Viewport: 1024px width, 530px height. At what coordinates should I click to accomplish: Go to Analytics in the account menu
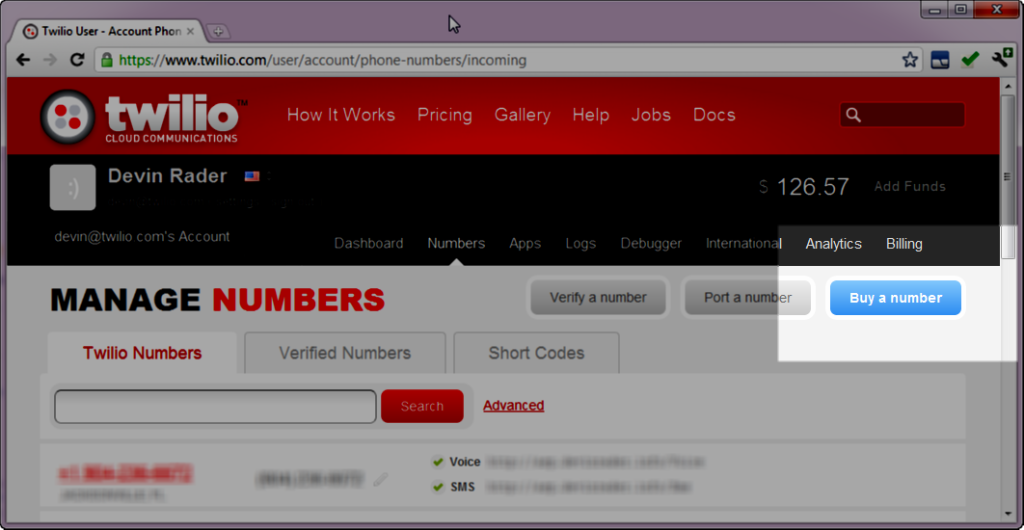(833, 244)
